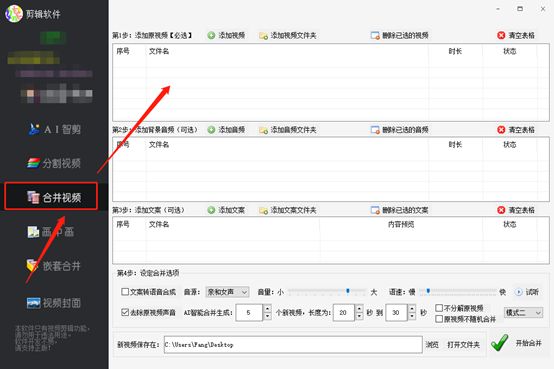Click the length field showing 20

point(343,312)
